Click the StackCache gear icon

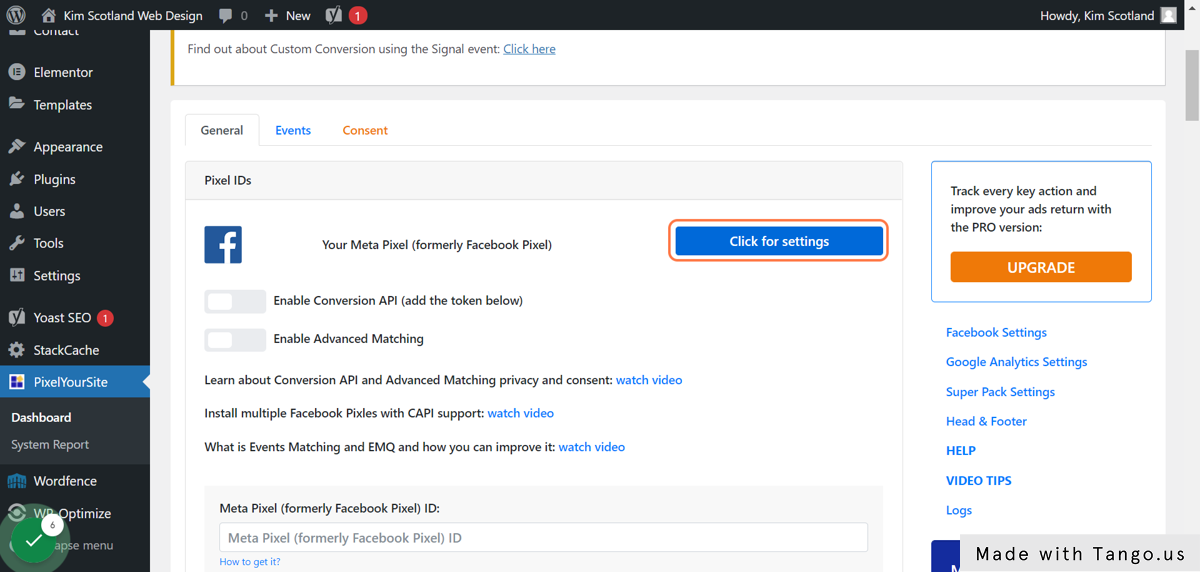pyautogui.click(x=16, y=350)
